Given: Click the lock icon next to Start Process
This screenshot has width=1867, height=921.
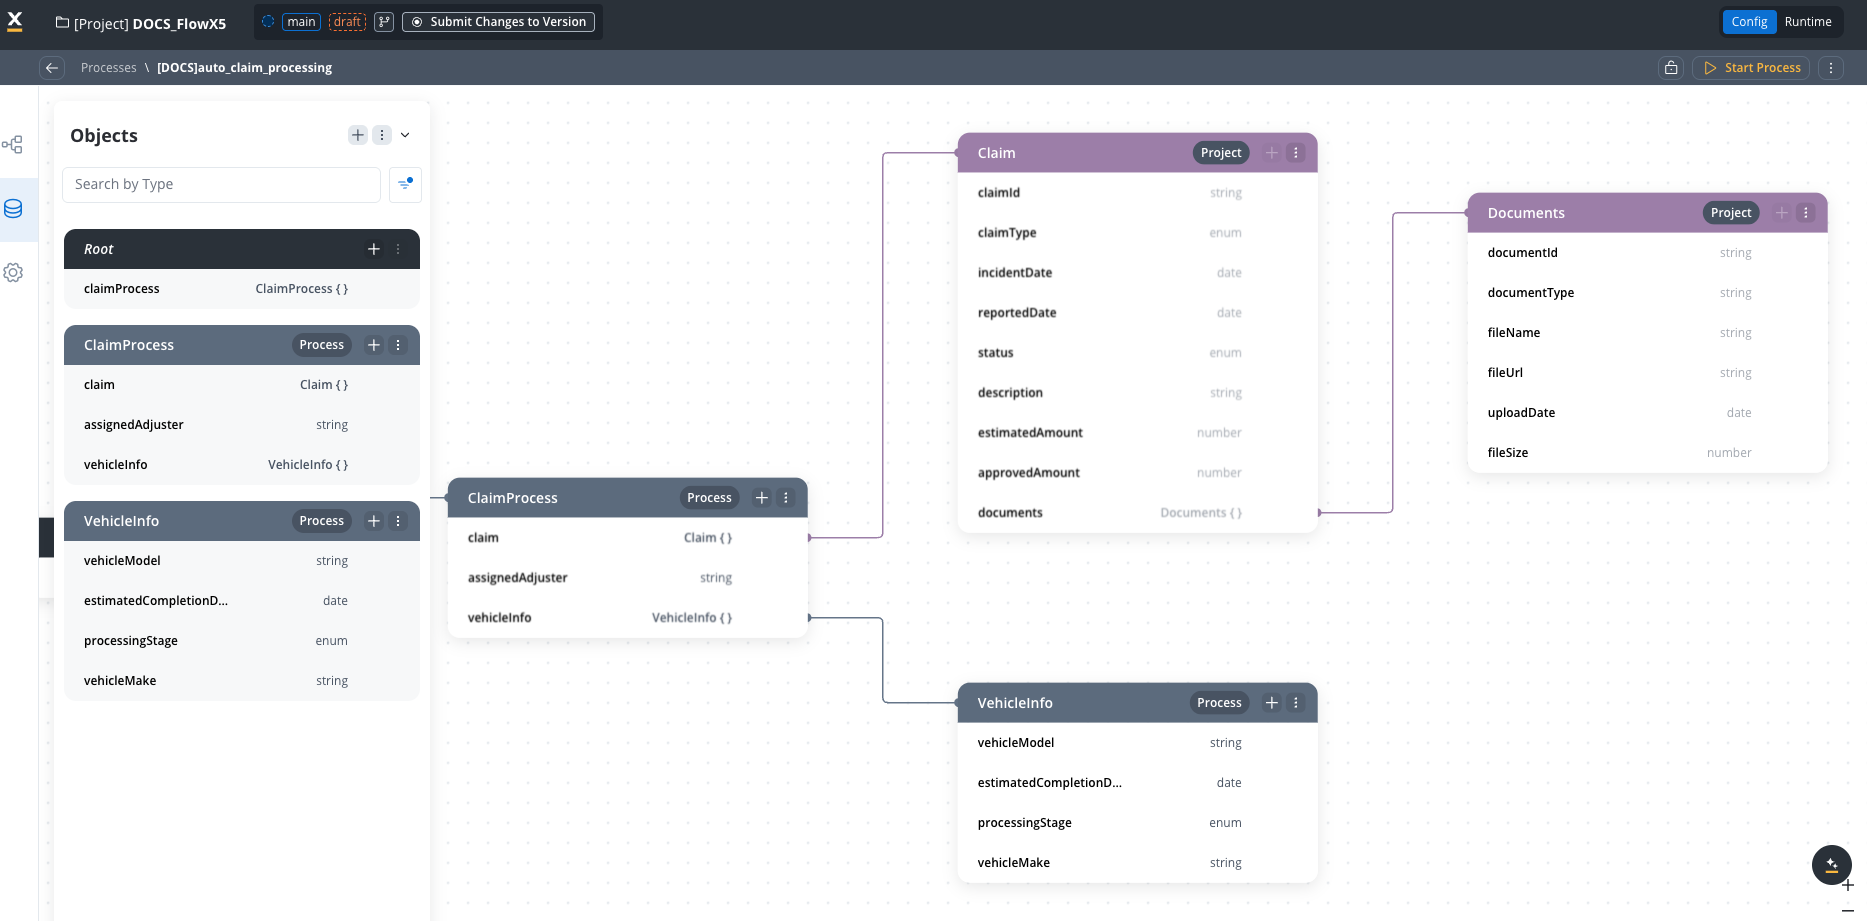Looking at the screenshot, I should (x=1671, y=68).
